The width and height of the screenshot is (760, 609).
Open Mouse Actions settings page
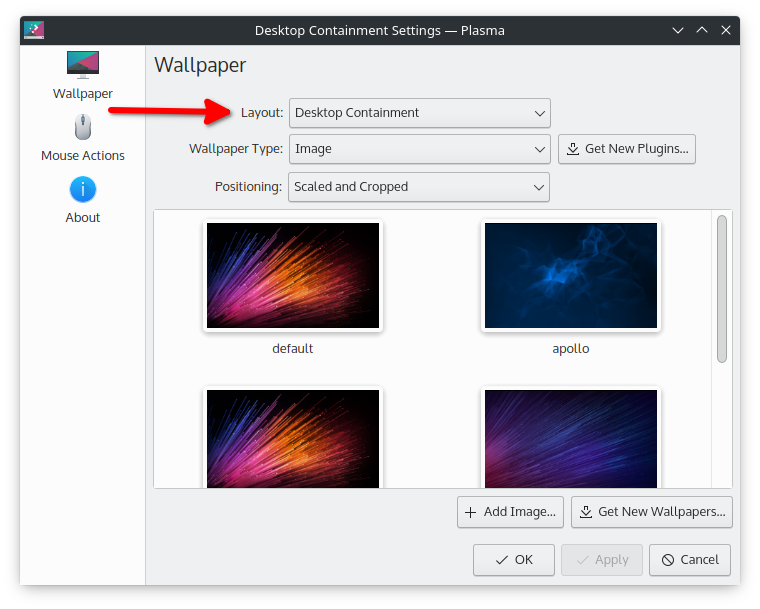point(82,138)
